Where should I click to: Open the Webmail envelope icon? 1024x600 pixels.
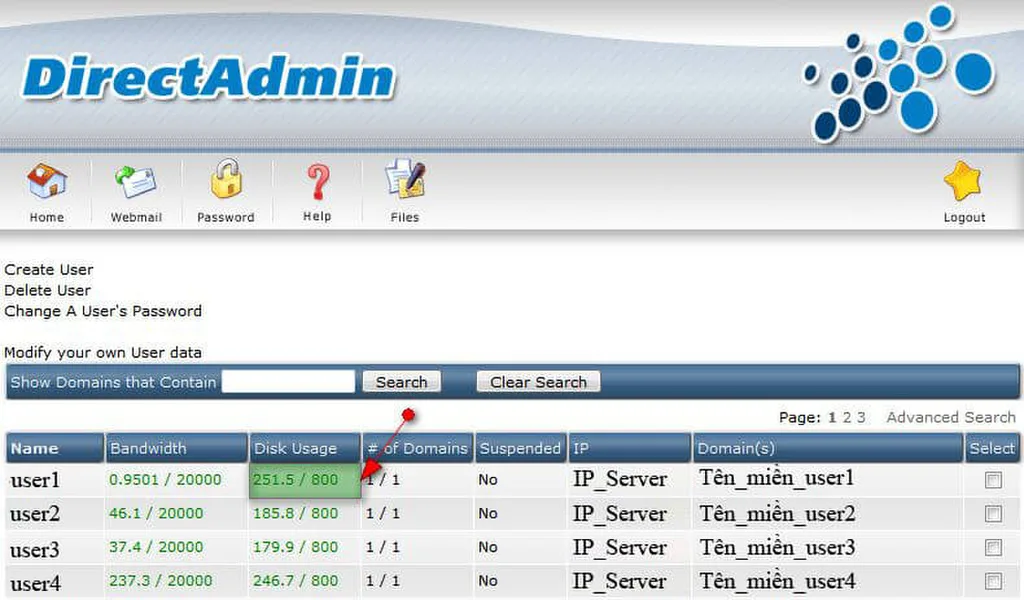(x=136, y=181)
